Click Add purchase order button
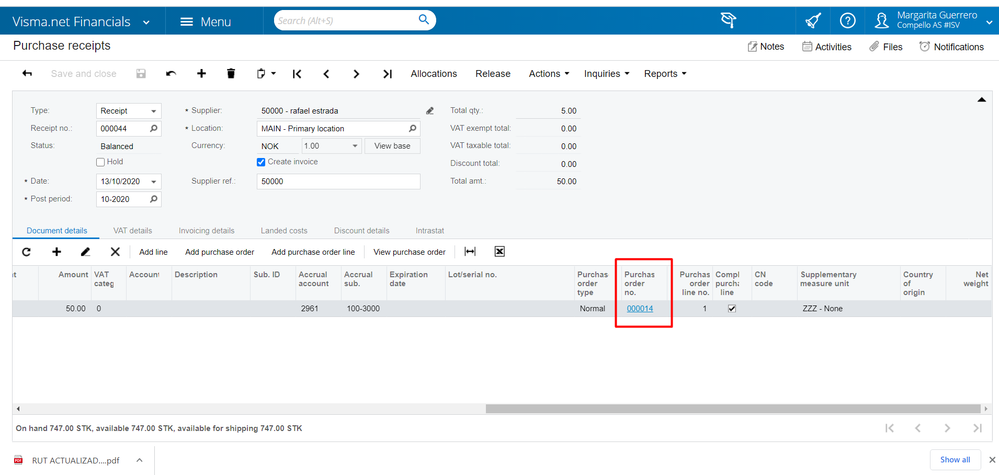 tap(220, 252)
